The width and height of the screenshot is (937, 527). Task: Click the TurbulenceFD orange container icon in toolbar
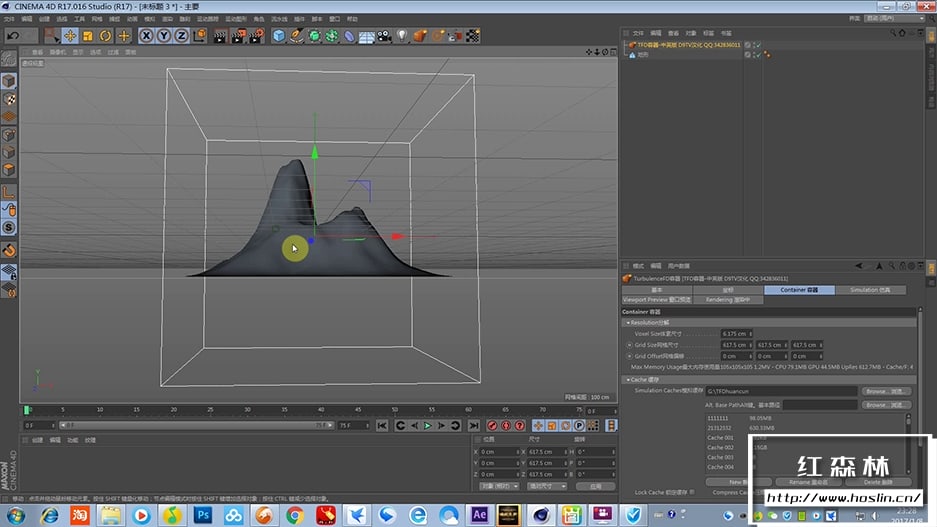[420, 36]
